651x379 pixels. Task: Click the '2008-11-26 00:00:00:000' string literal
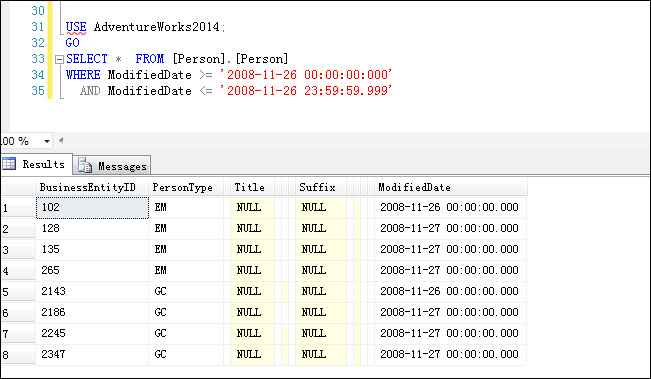coord(306,75)
